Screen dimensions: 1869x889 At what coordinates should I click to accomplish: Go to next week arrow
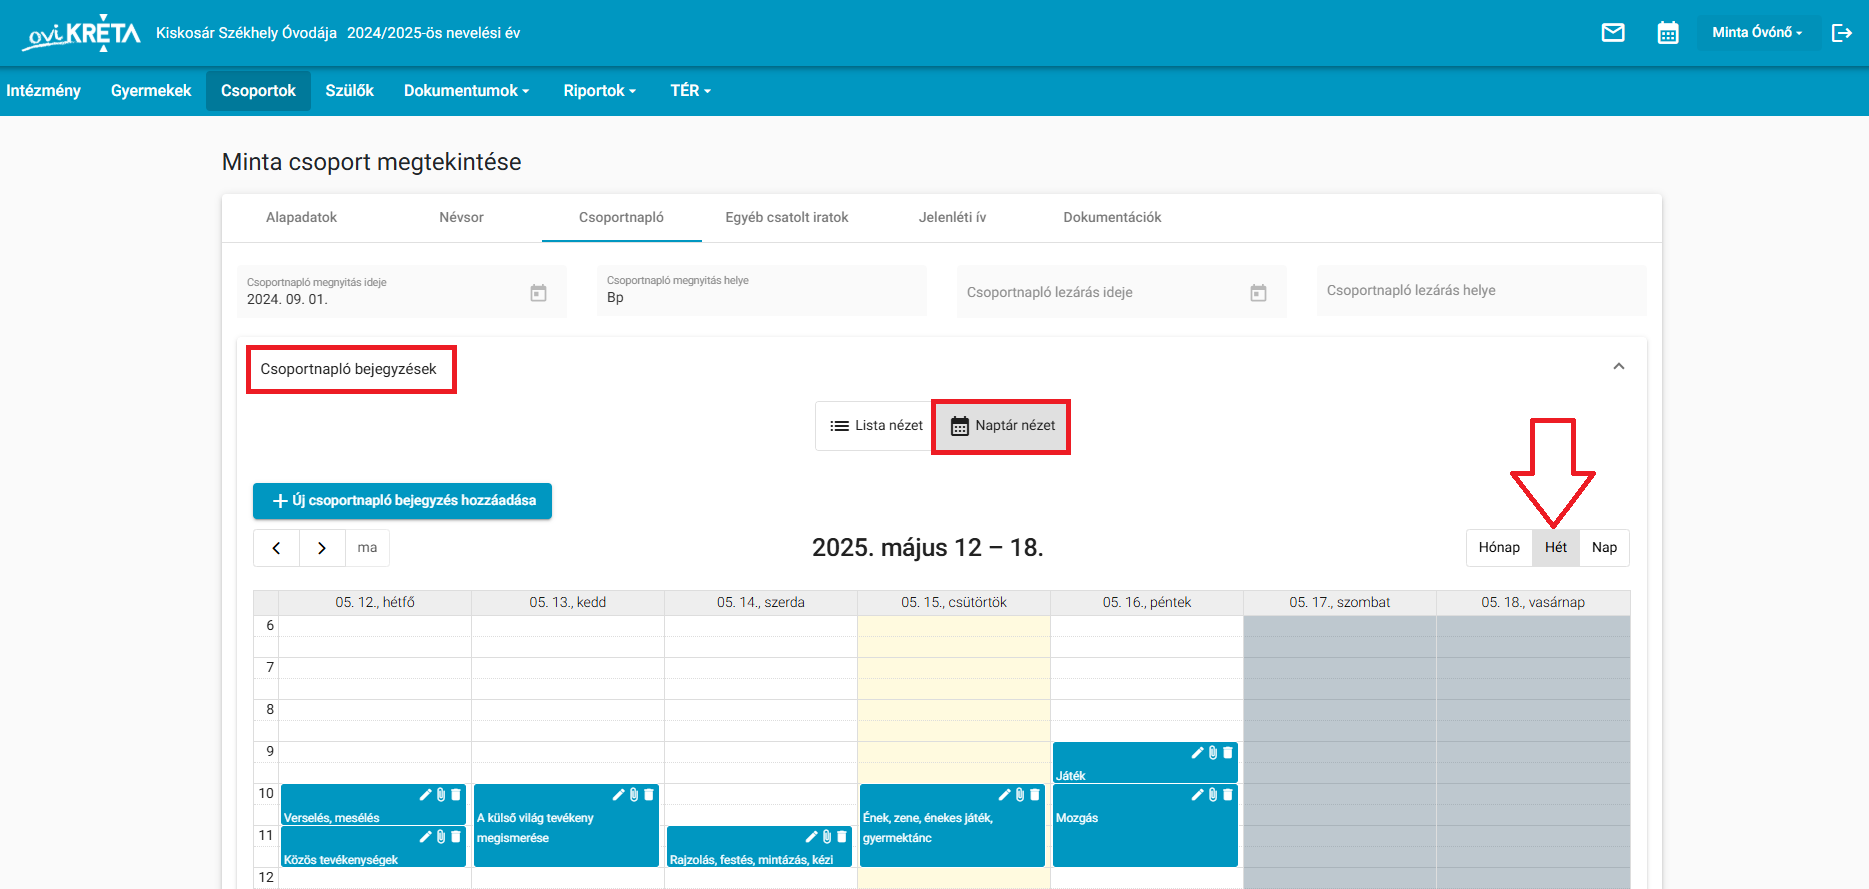click(322, 548)
